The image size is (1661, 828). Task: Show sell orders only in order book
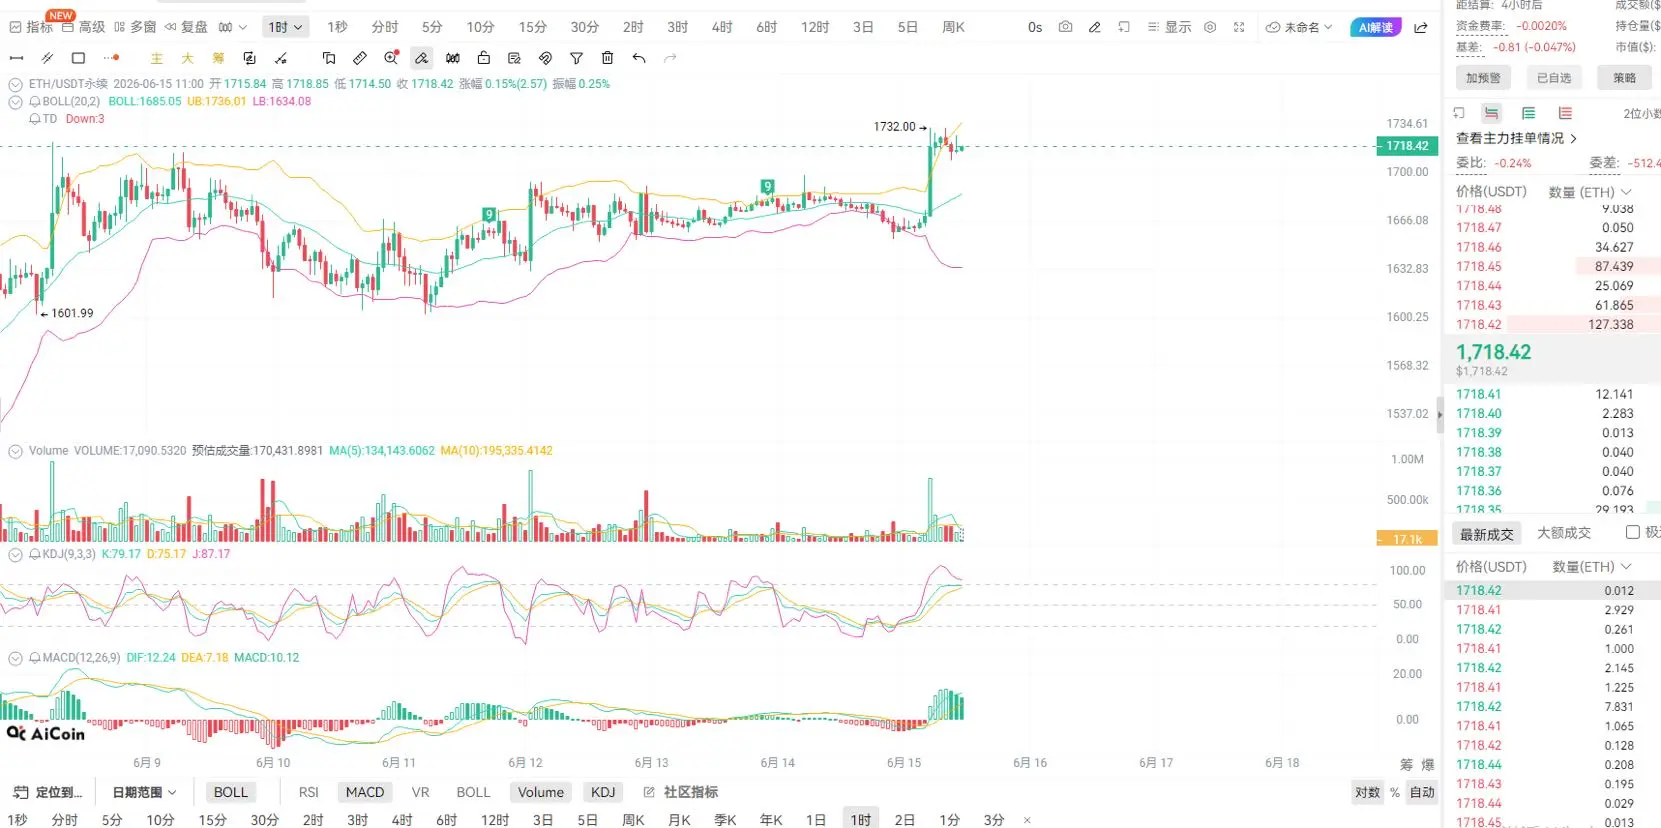tap(1565, 113)
